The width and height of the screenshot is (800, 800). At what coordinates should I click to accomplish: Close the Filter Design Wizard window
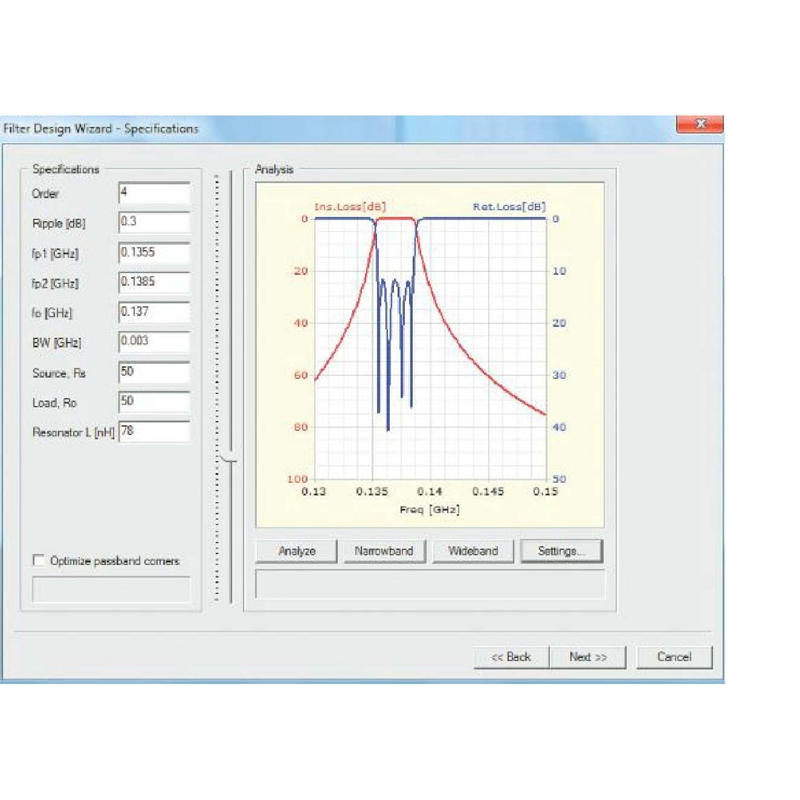coord(699,124)
